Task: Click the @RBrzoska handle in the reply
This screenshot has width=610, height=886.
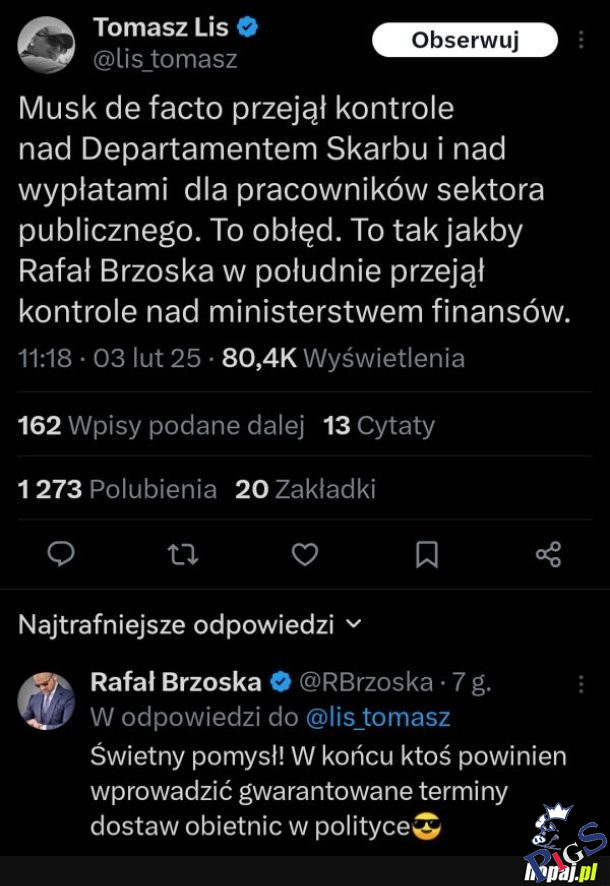Action: 366,683
